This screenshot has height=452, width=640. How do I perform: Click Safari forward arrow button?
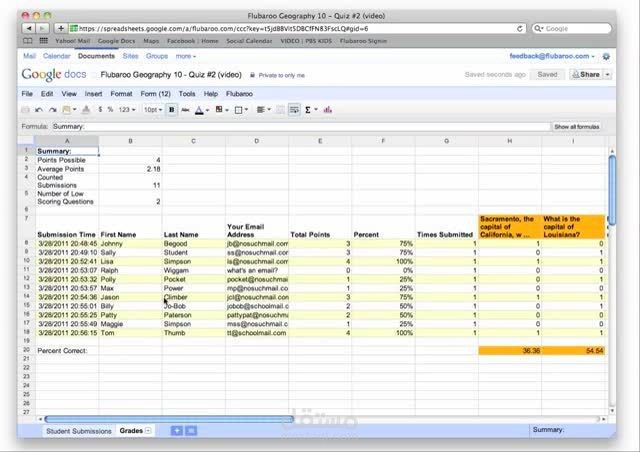42,28
